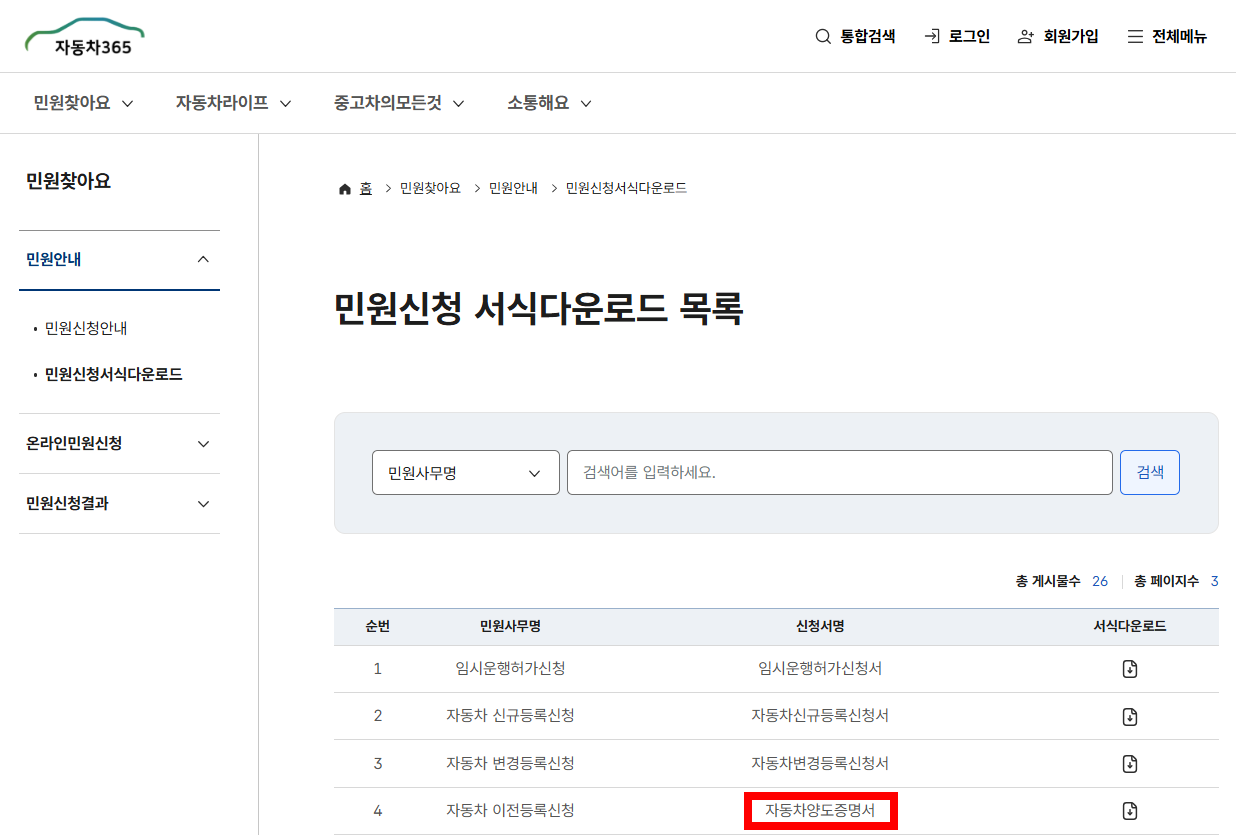
Task: Click 민원찾아요 in the breadcrumb
Action: [430, 189]
